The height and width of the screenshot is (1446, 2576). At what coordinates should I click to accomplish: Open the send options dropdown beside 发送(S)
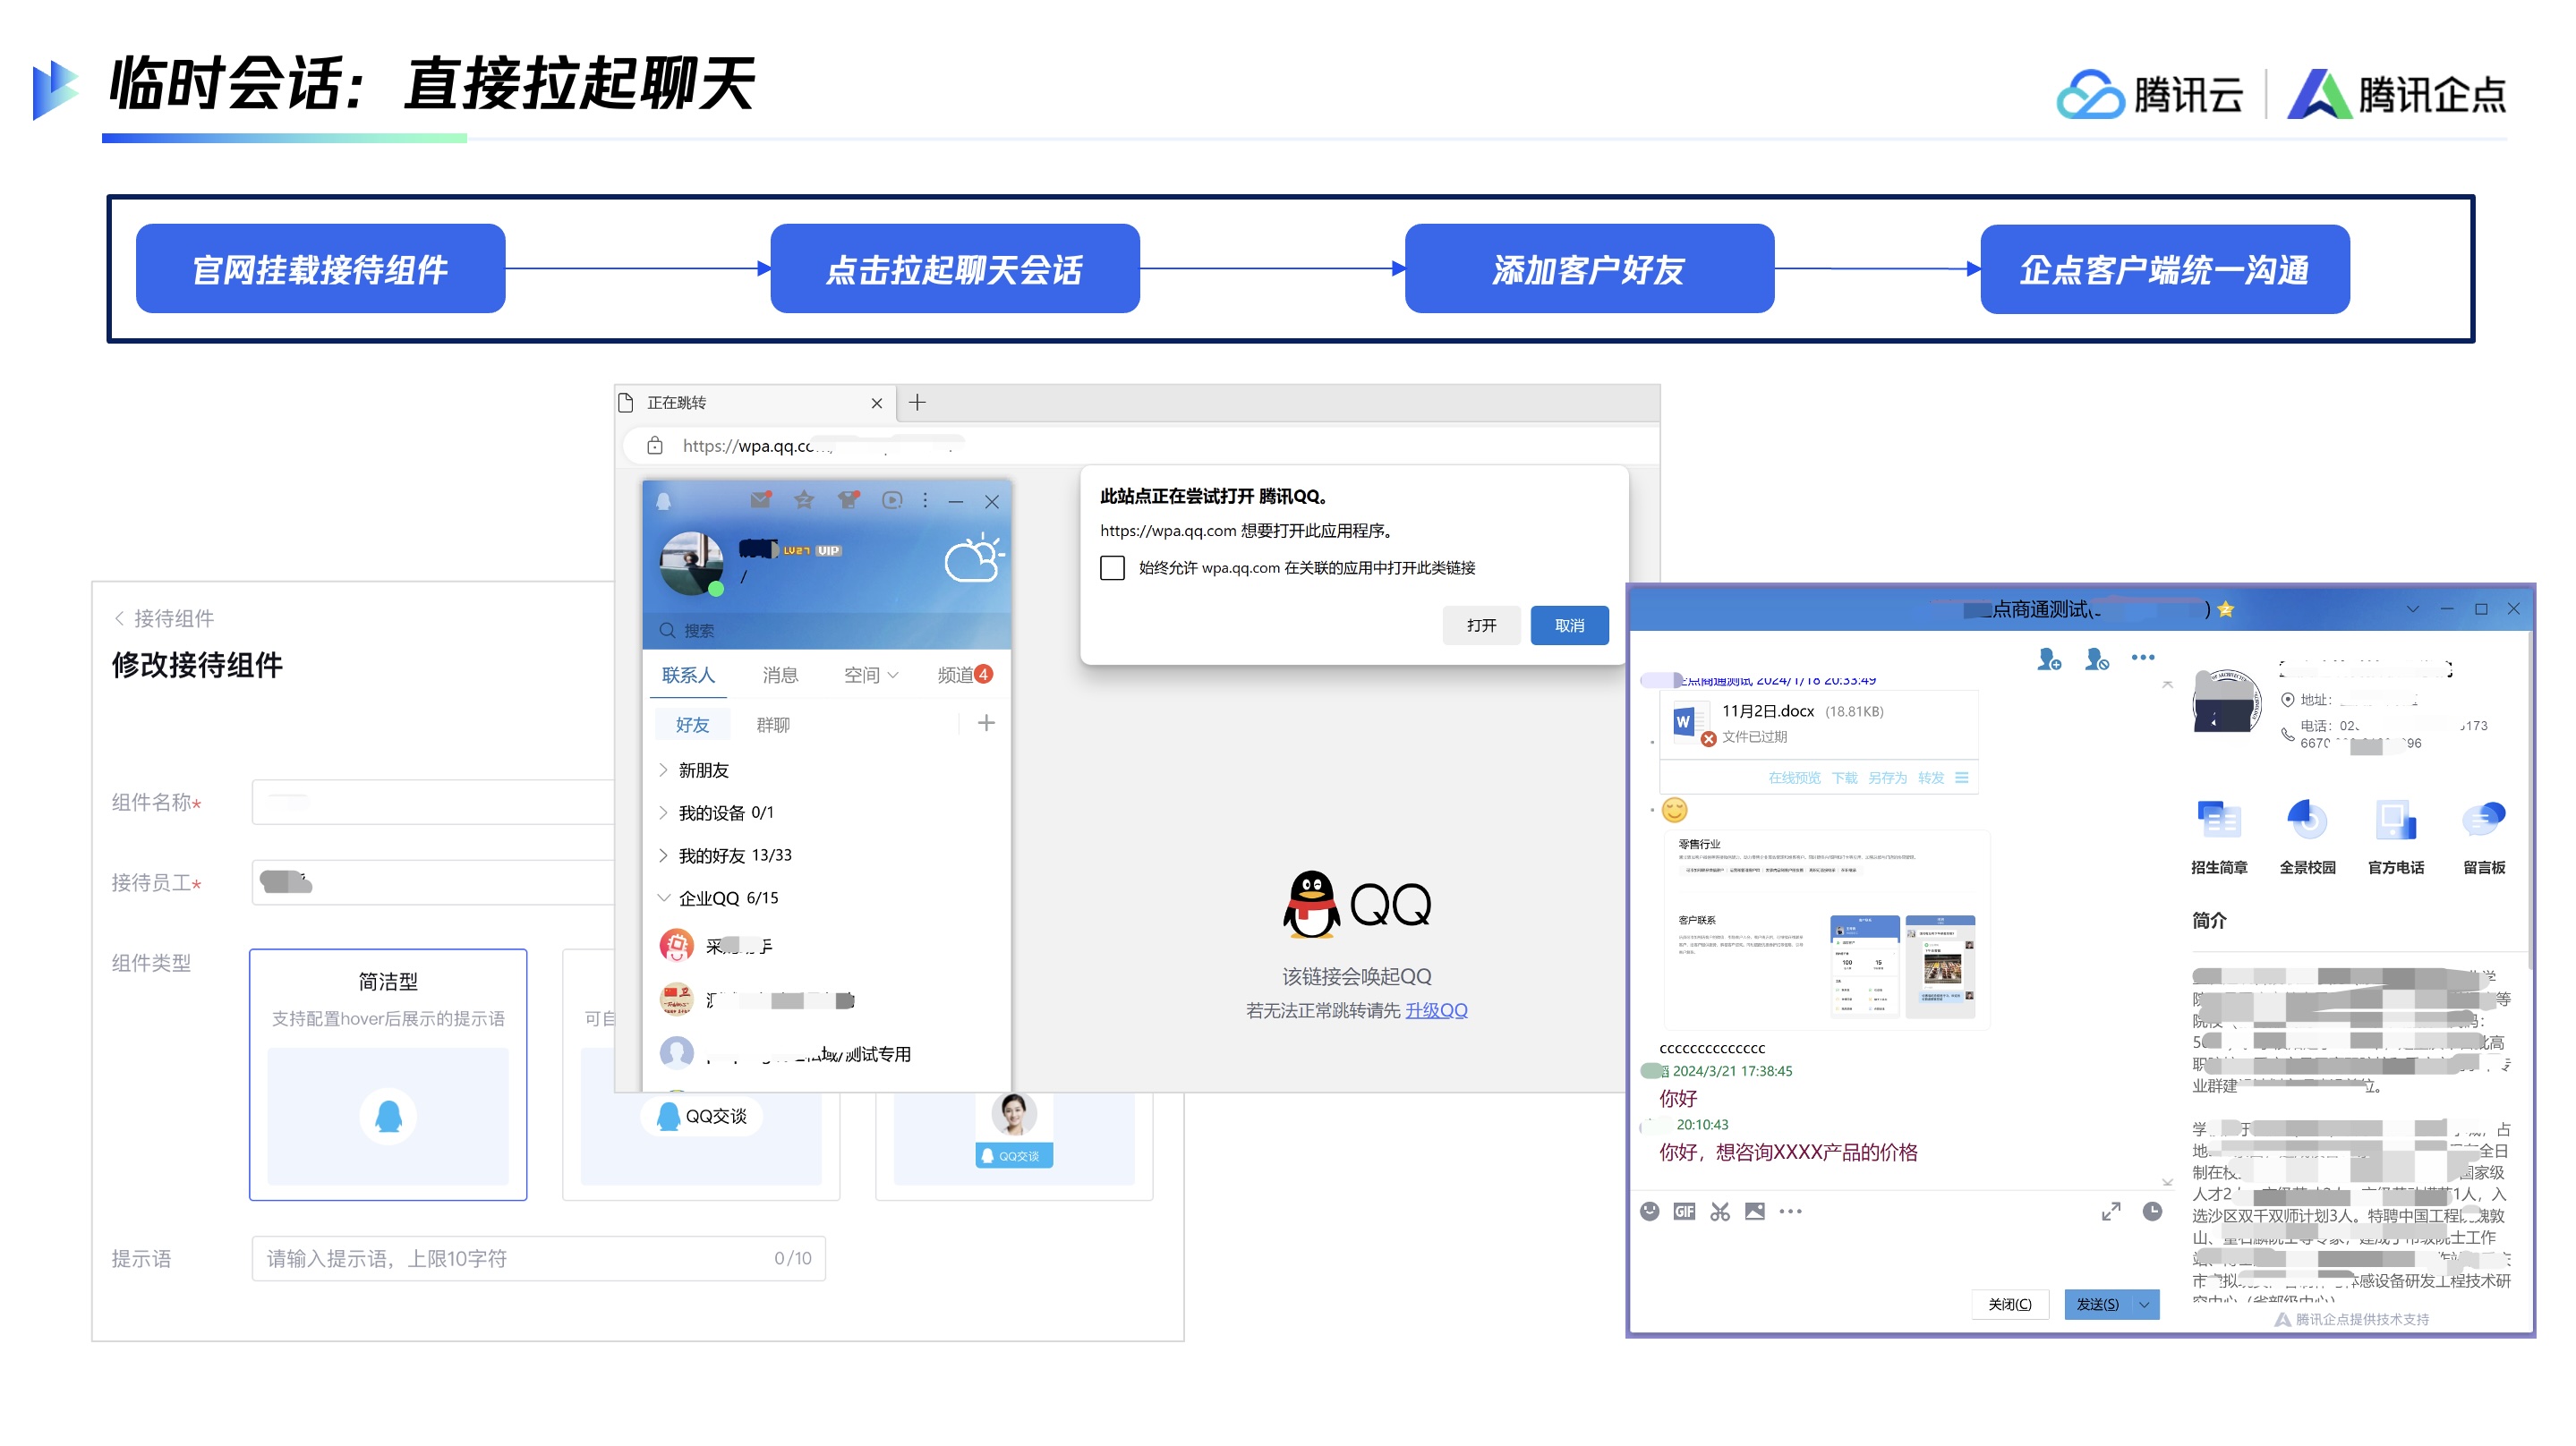tap(2143, 1304)
